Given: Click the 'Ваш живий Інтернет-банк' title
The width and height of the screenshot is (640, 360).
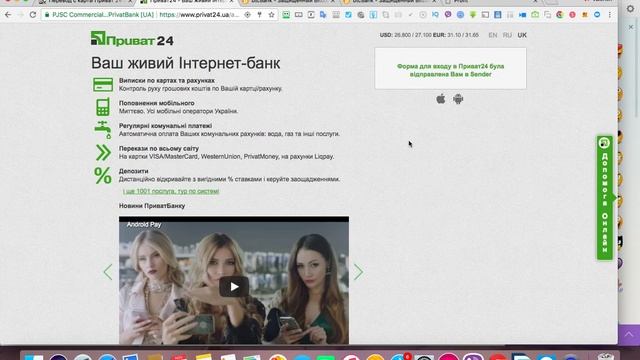Looking at the screenshot, I should [186, 63].
